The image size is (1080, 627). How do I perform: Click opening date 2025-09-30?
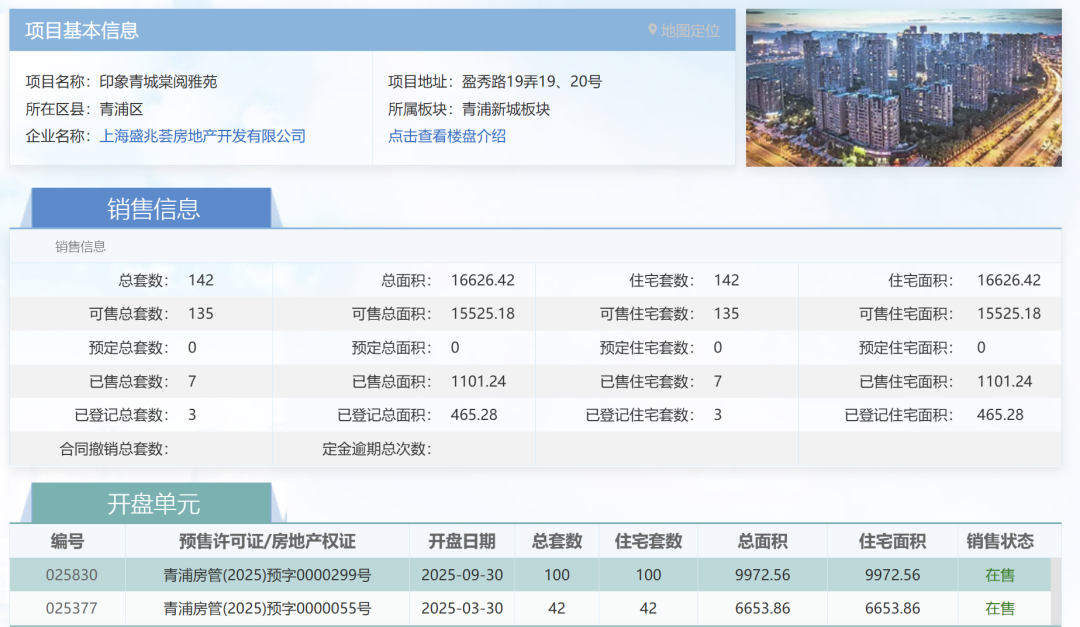pyautogui.click(x=461, y=575)
